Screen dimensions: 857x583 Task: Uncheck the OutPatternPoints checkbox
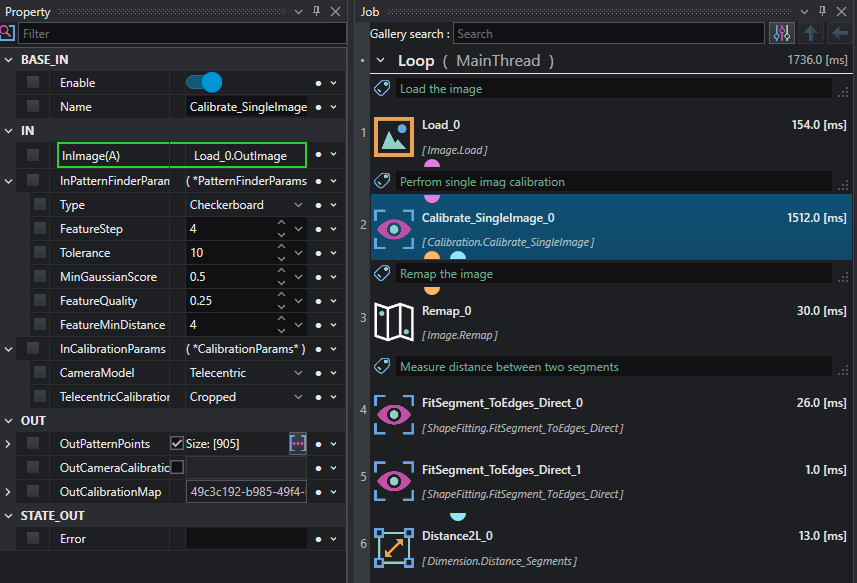tap(177, 443)
